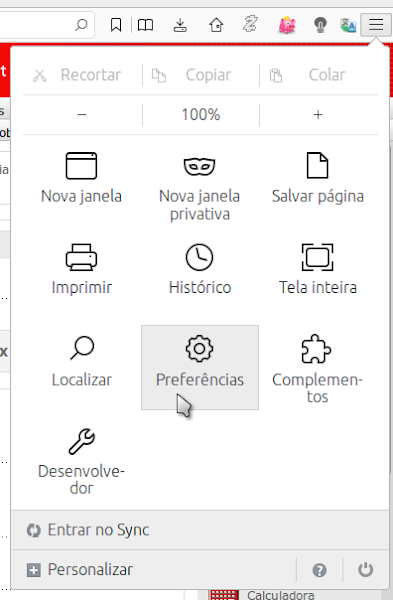Open Nova janela privativa
The height and width of the screenshot is (600, 393).
pyautogui.click(x=200, y=188)
